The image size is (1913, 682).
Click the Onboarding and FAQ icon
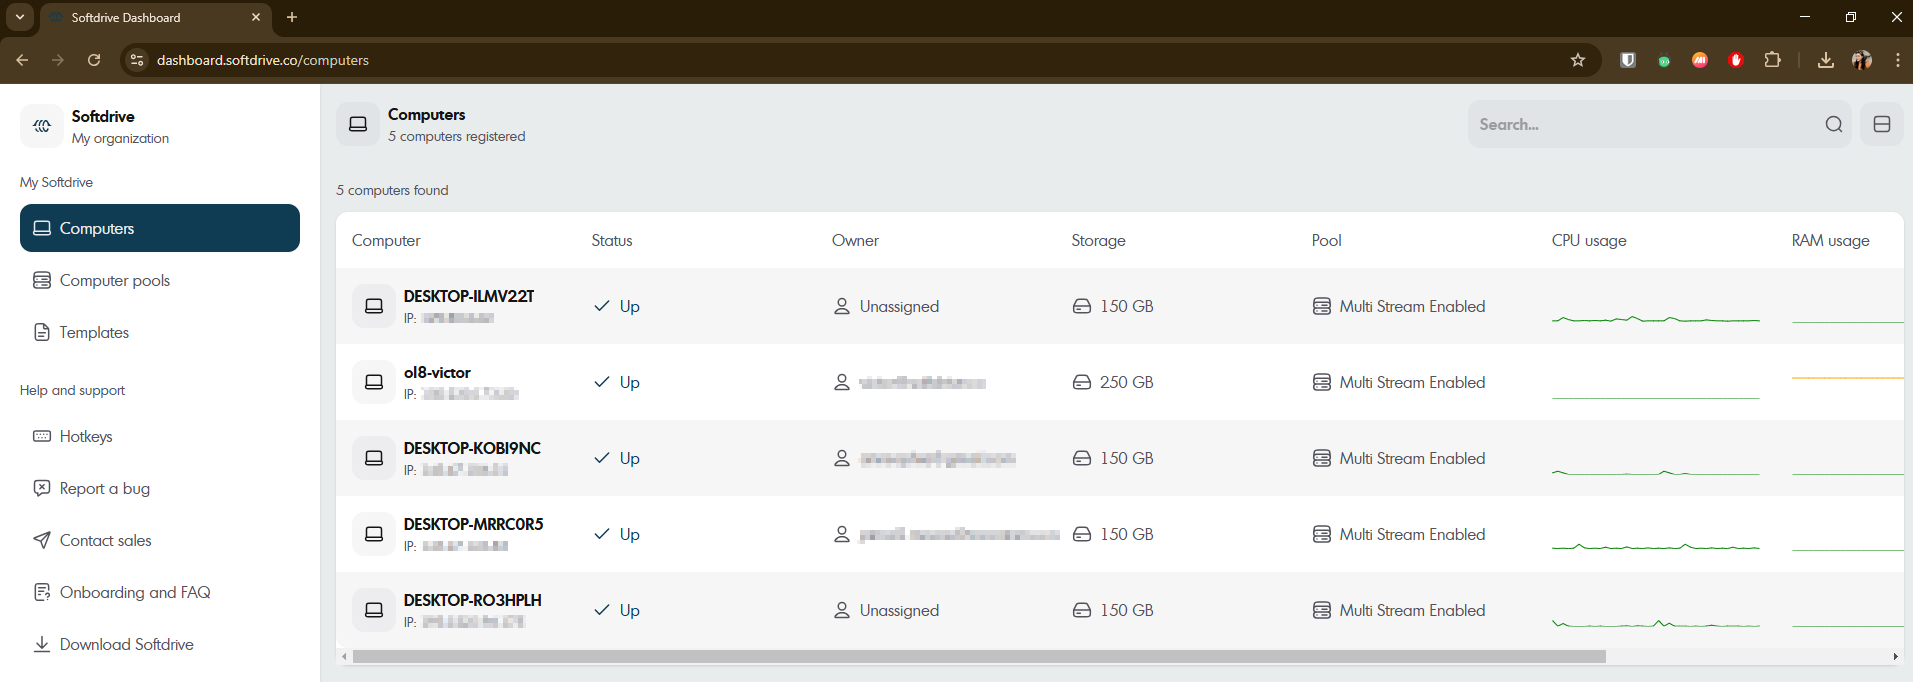[x=42, y=592]
